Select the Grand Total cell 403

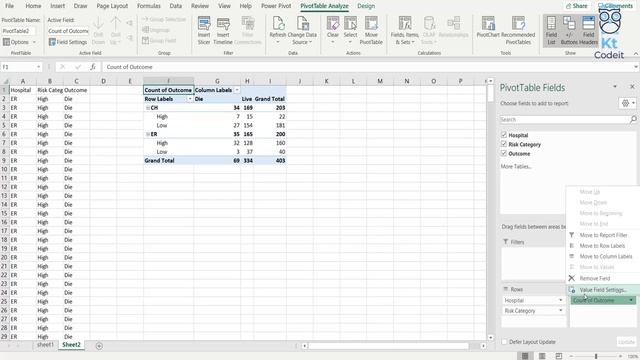[x=270, y=160]
